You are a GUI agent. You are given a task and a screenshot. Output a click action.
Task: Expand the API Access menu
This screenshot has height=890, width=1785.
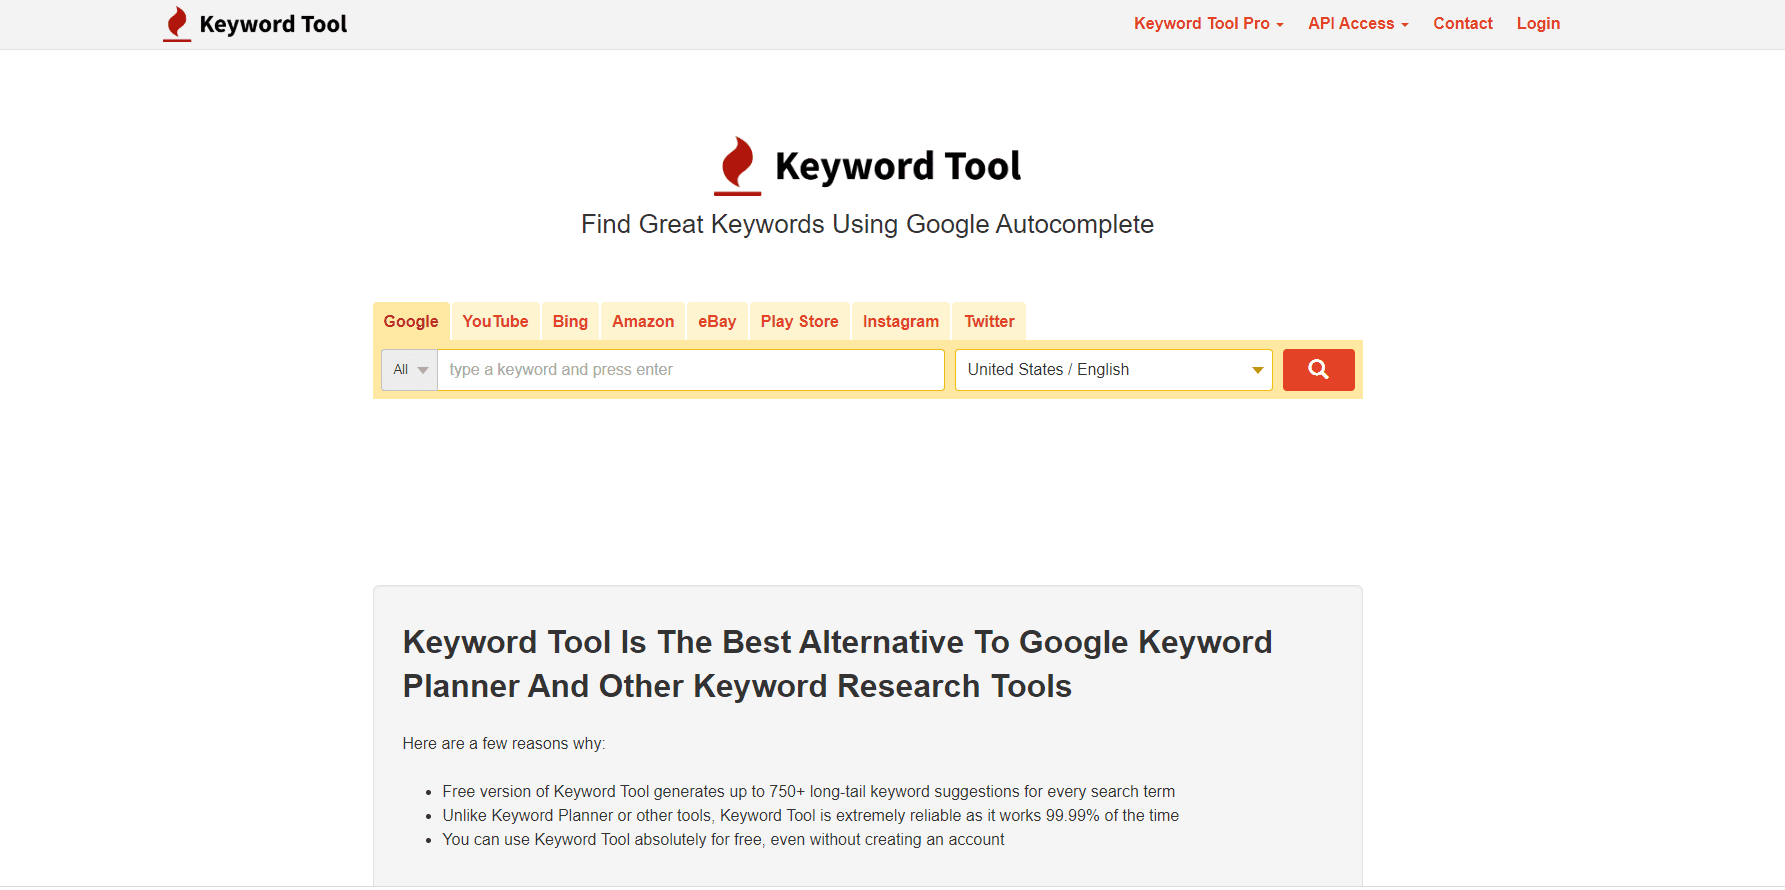coord(1358,24)
